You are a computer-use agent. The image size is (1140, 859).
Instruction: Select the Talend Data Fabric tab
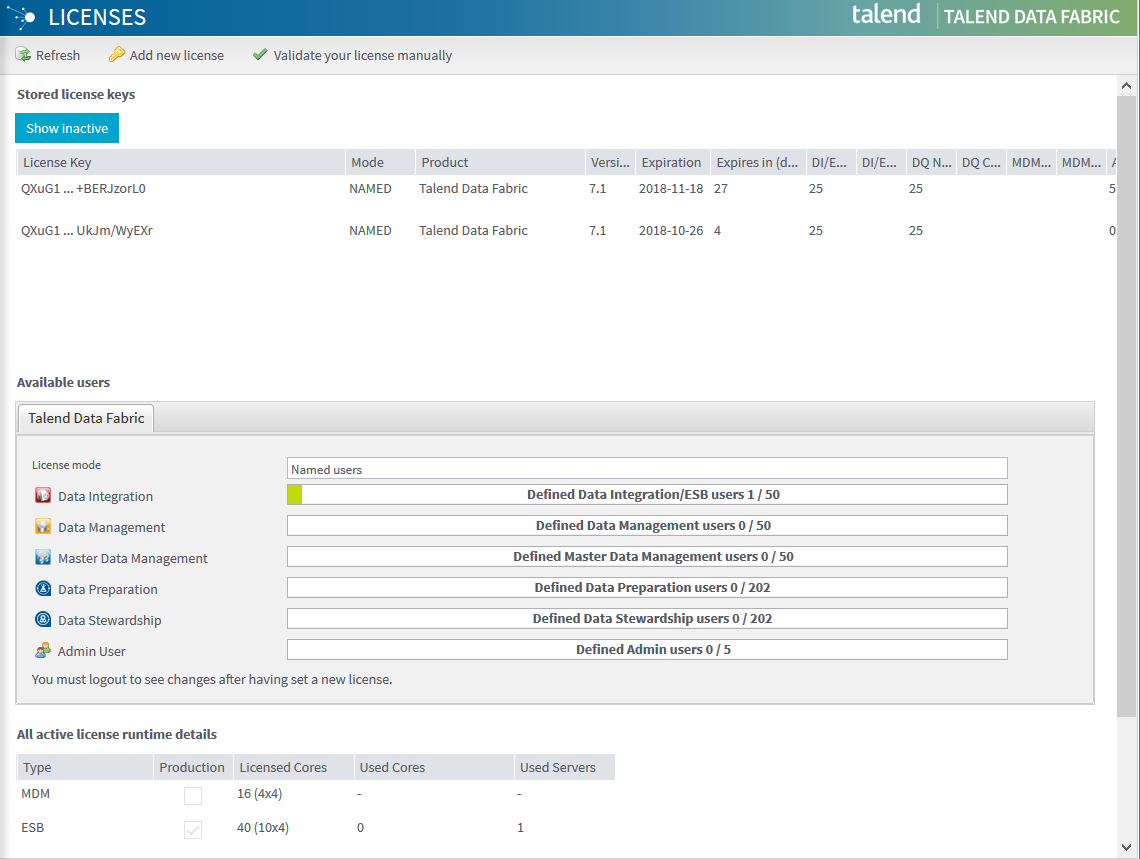tap(86, 418)
